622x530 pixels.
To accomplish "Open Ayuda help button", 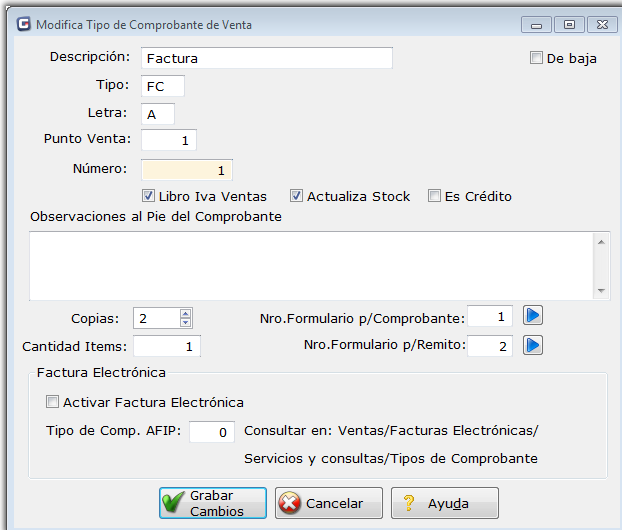I will pyautogui.click(x=443, y=503).
